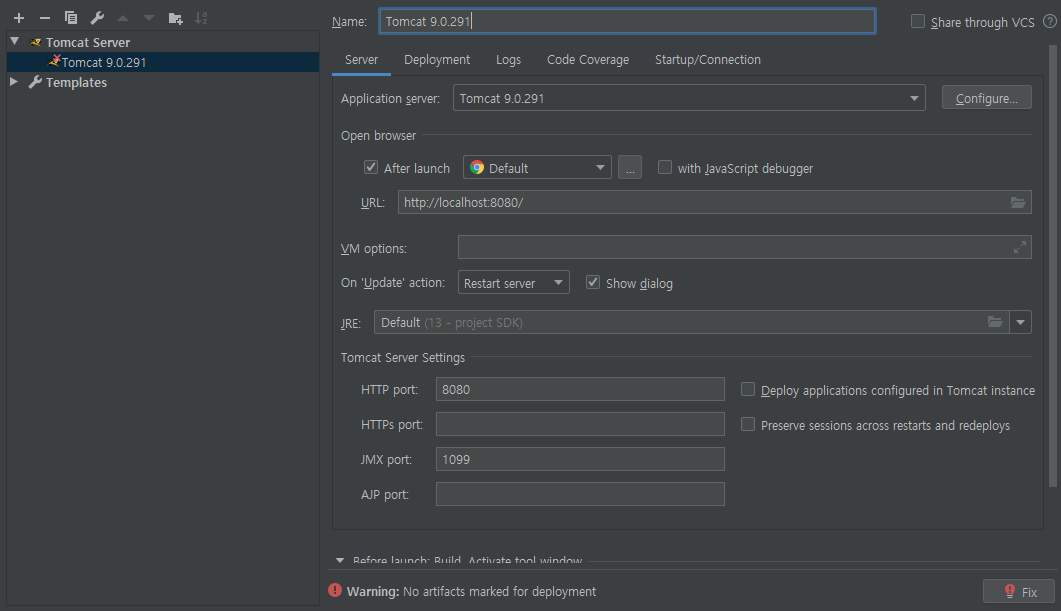Click HTTPs port field
The height and width of the screenshot is (611, 1061).
pyautogui.click(x=580, y=424)
